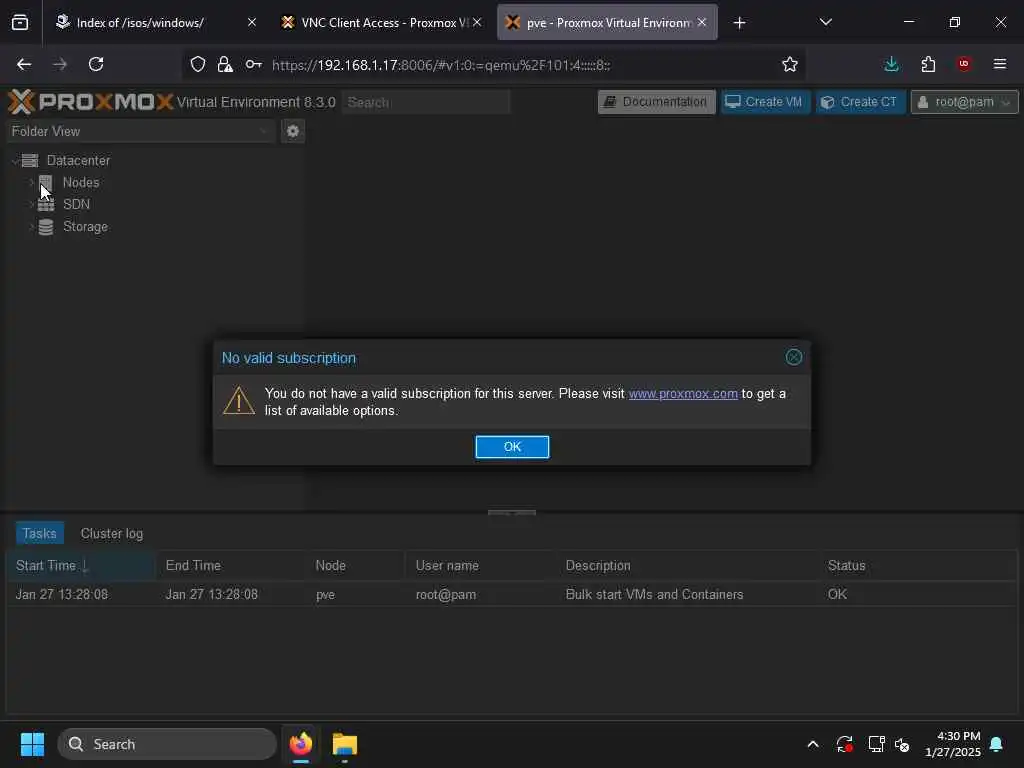The height and width of the screenshot is (768, 1024).
Task: Click the task's pve node cell
Action: tap(325, 595)
